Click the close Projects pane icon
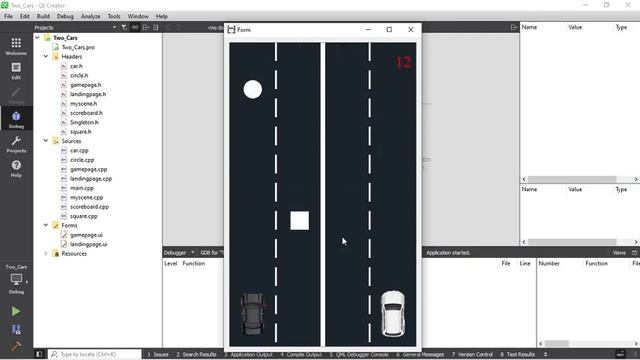The height and width of the screenshot is (360, 640). coord(156,27)
